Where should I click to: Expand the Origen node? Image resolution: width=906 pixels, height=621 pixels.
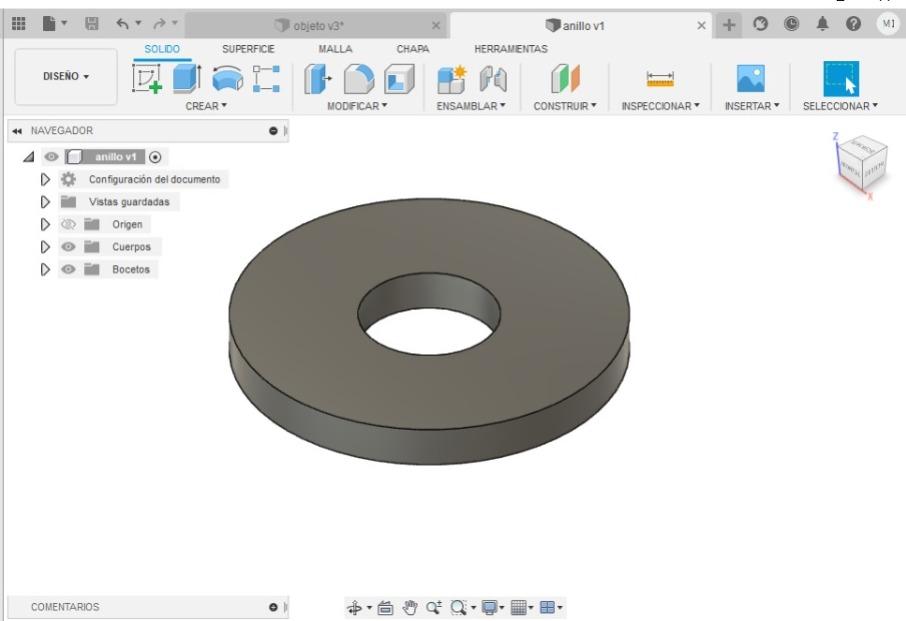(45, 224)
